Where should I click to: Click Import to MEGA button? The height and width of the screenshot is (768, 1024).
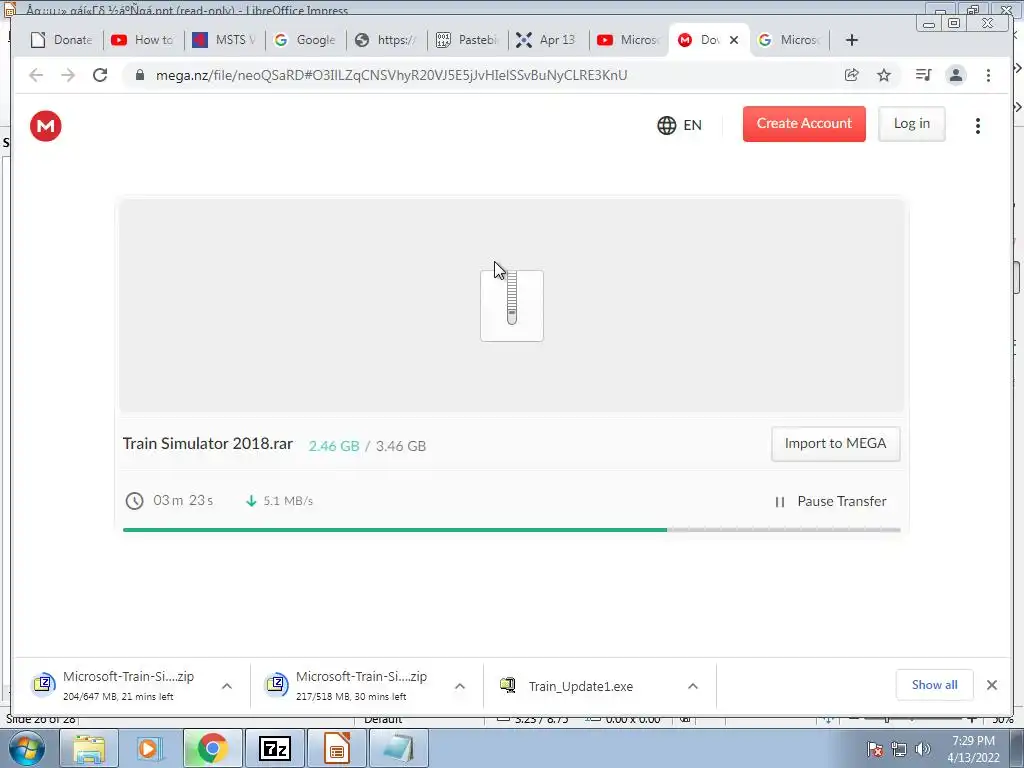click(835, 444)
